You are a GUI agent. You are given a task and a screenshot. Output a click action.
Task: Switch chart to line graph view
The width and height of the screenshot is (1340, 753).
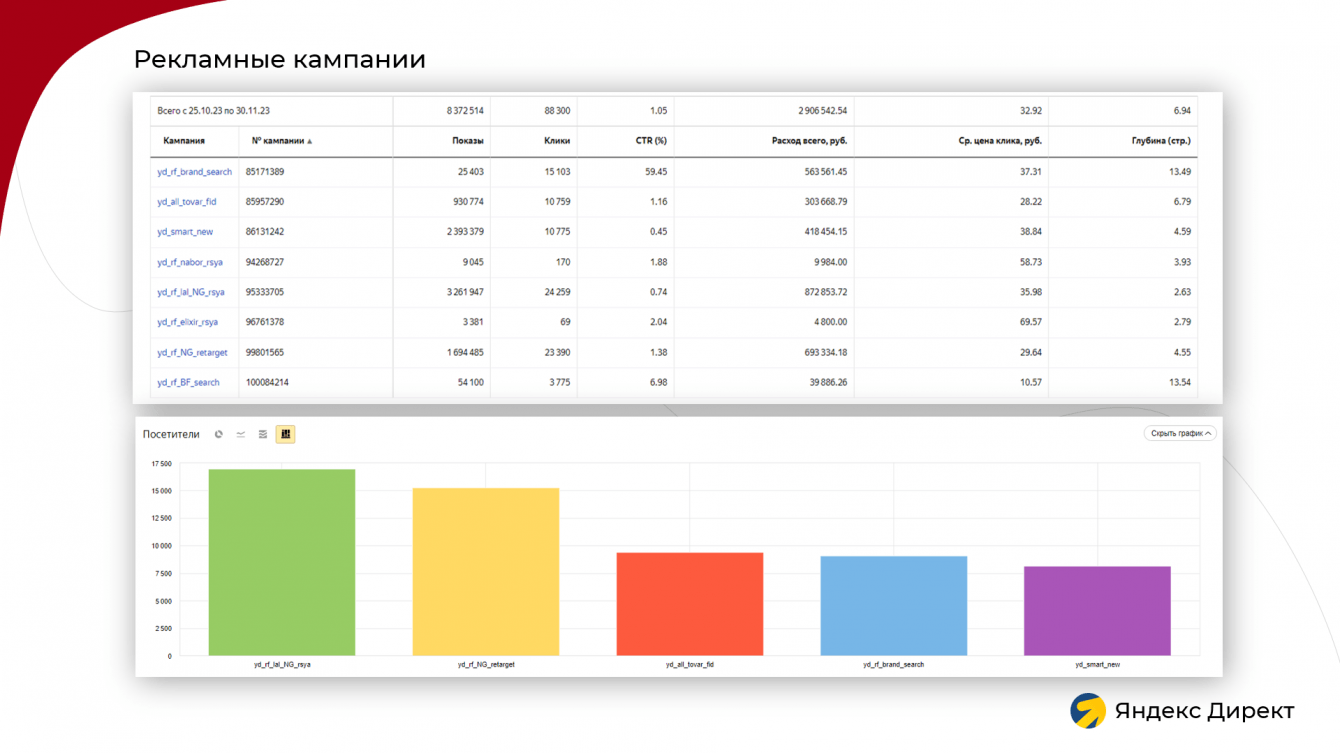[x=241, y=434]
